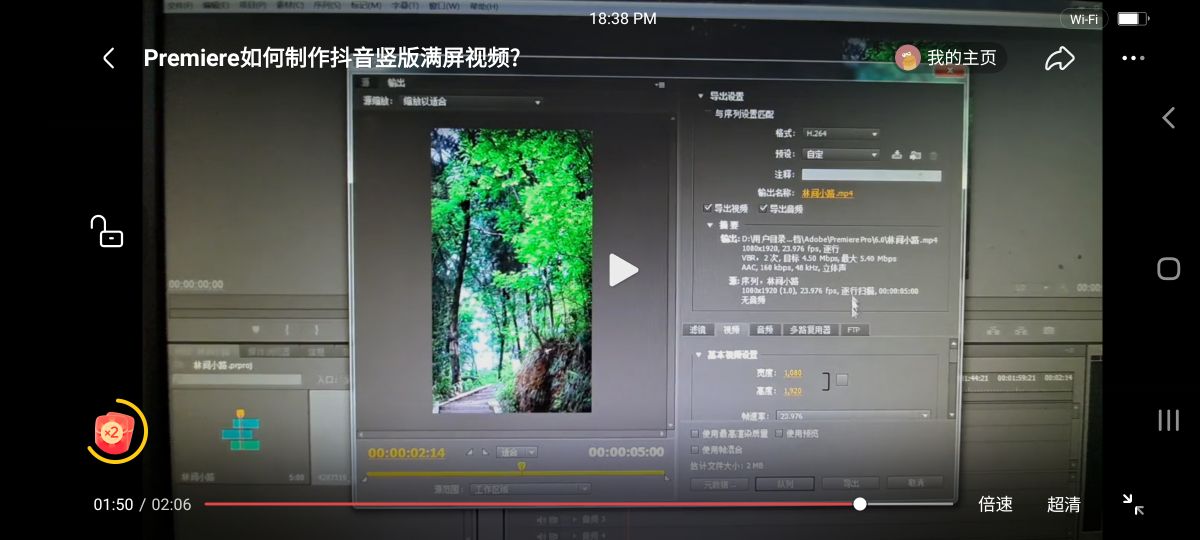Click the vertical forest preview image

point(511,270)
